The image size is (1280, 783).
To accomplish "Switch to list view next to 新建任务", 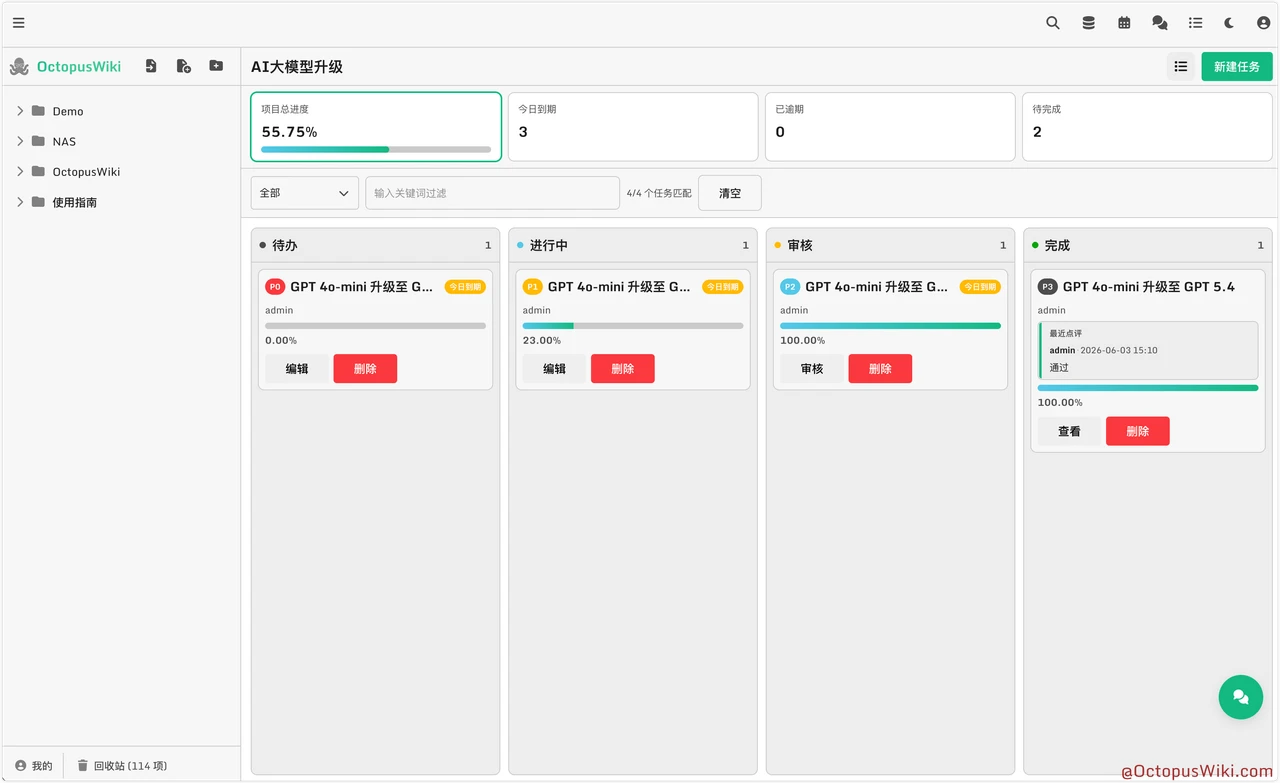I will pyautogui.click(x=1181, y=67).
